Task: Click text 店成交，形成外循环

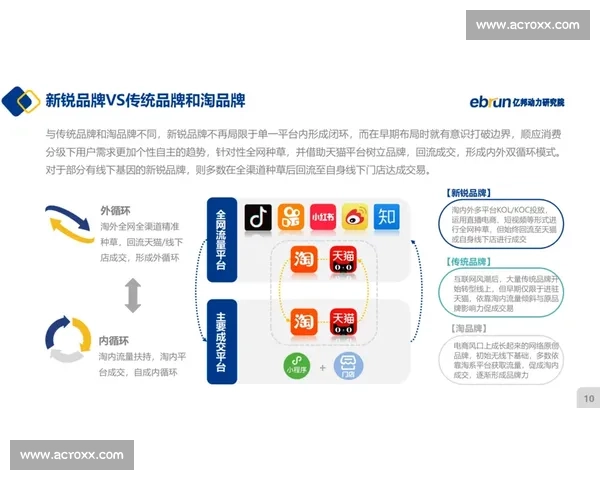Action: pos(140,258)
